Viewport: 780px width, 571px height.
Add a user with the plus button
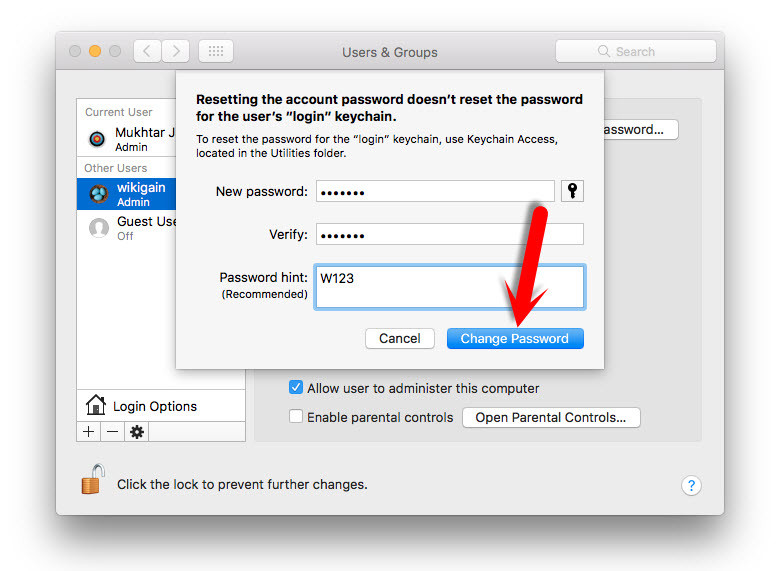(x=89, y=432)
